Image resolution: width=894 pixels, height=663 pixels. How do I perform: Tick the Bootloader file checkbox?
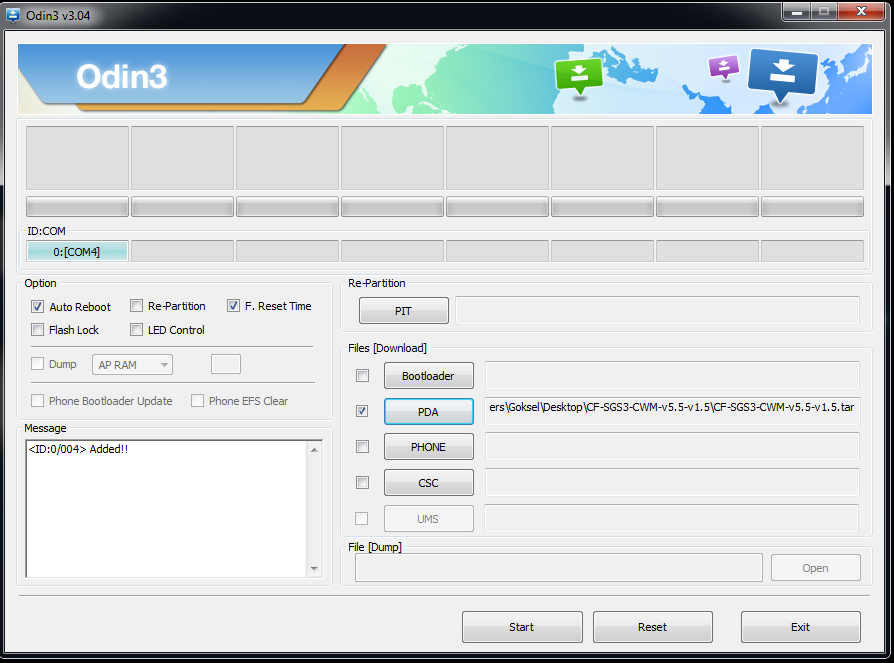click(x=362, y=376)
